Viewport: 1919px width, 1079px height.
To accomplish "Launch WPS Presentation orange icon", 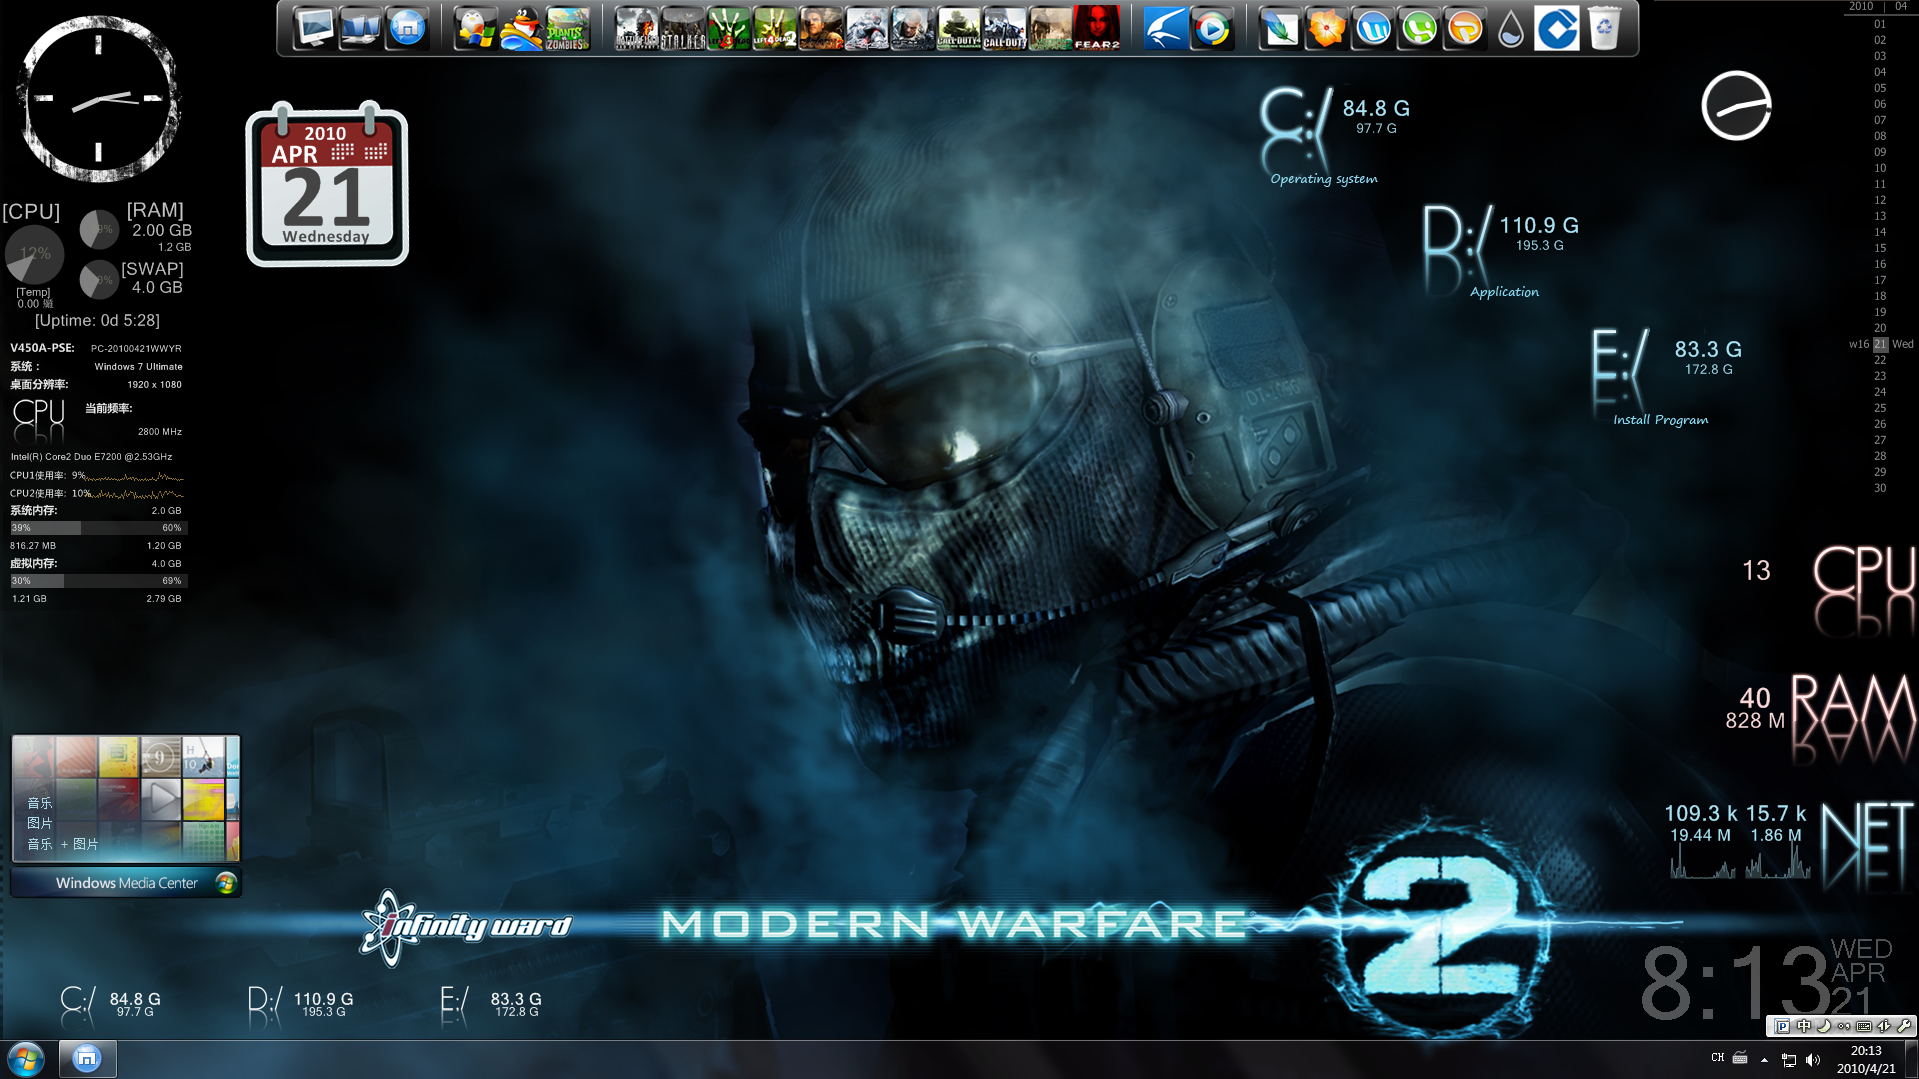I will (x=1465, y=28).
